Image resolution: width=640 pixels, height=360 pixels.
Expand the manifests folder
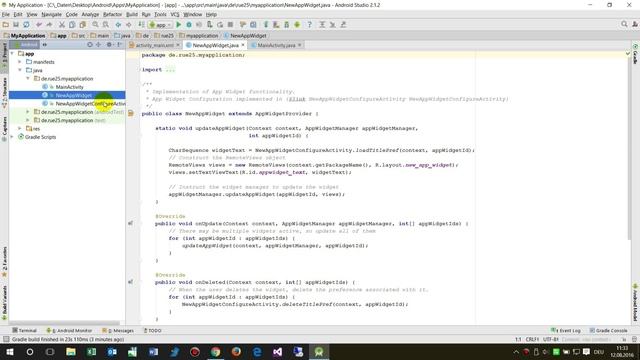pyautogui.click(x=20, y=62)
